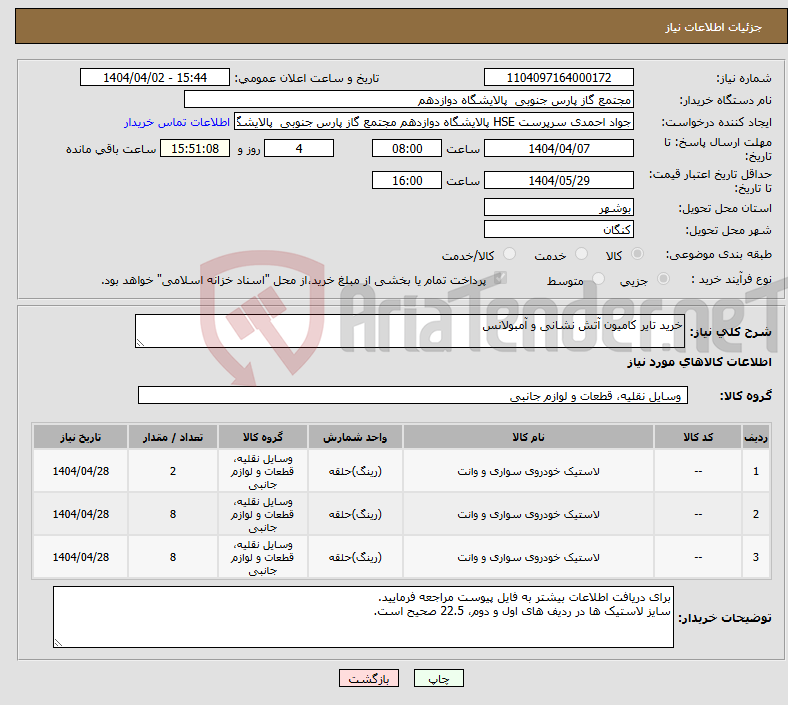788x705 pixels.
Task: Click the بازگشت (Back) button
Action: tap(368, 678)
